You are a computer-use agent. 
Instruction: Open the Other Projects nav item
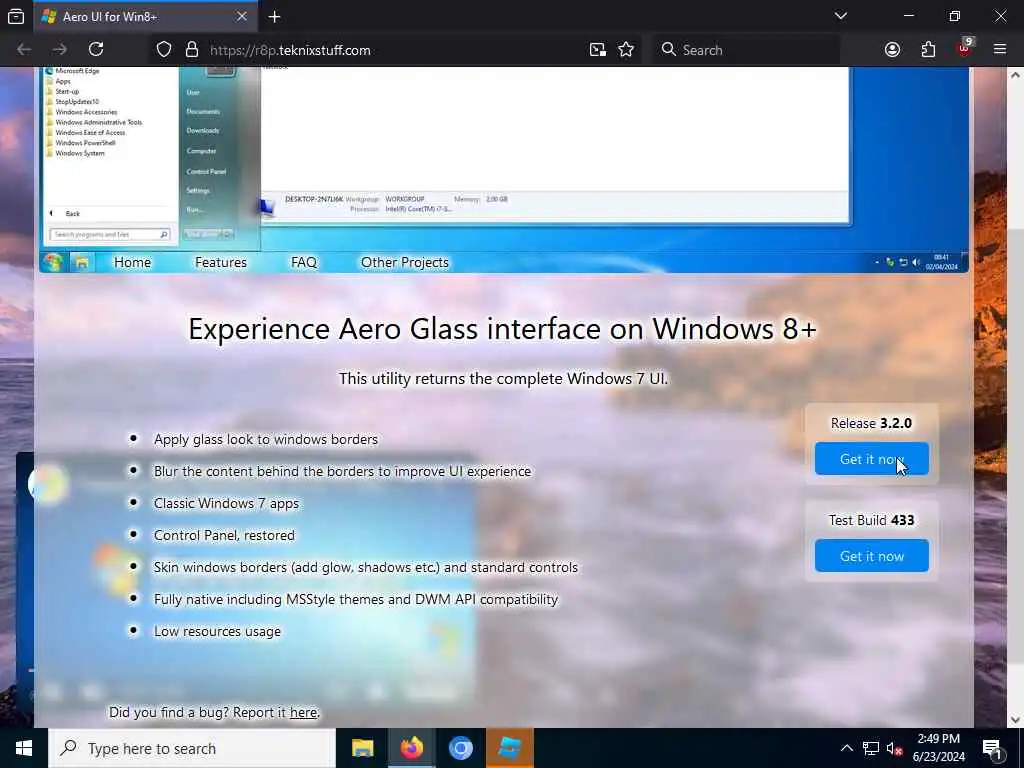(405, 263)
